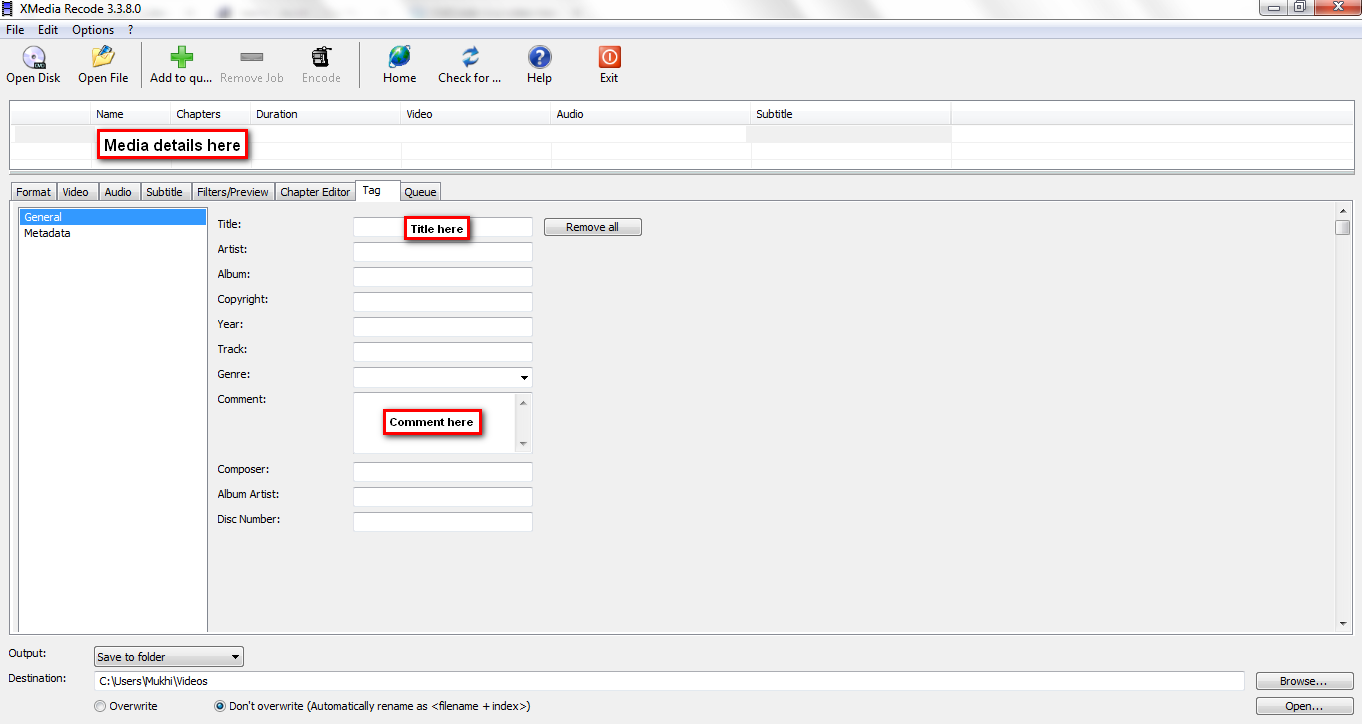
Task: Click the Composer input field
Action: tap(442, 472)
